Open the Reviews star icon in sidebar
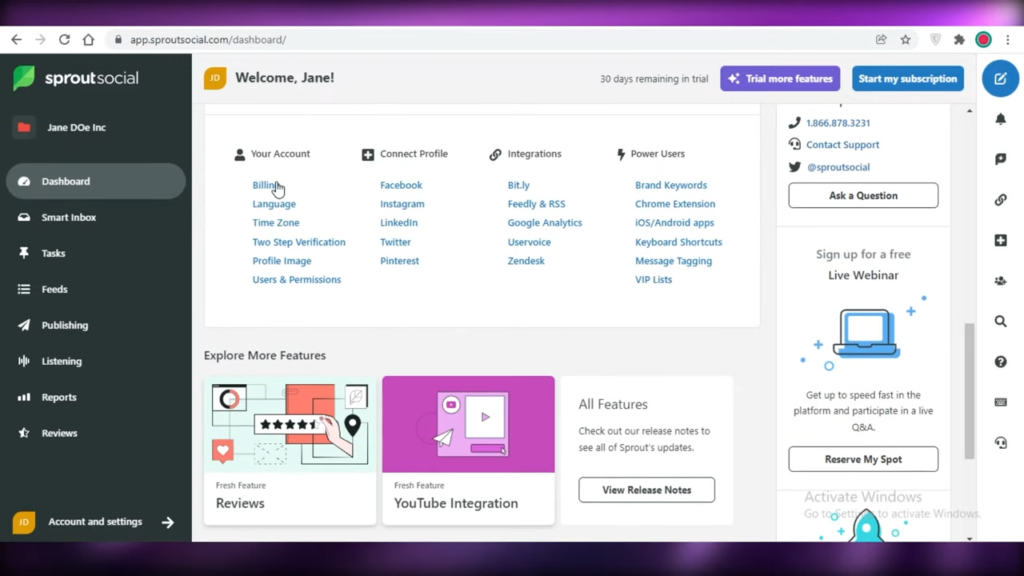Screen dimensions: 1024x576 [25, 433]
